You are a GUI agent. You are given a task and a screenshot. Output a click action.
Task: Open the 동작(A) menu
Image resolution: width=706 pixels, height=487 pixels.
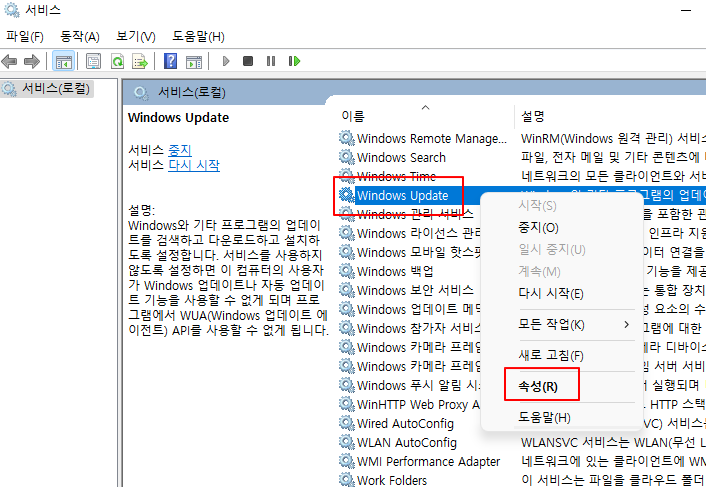tap(80, 36)
